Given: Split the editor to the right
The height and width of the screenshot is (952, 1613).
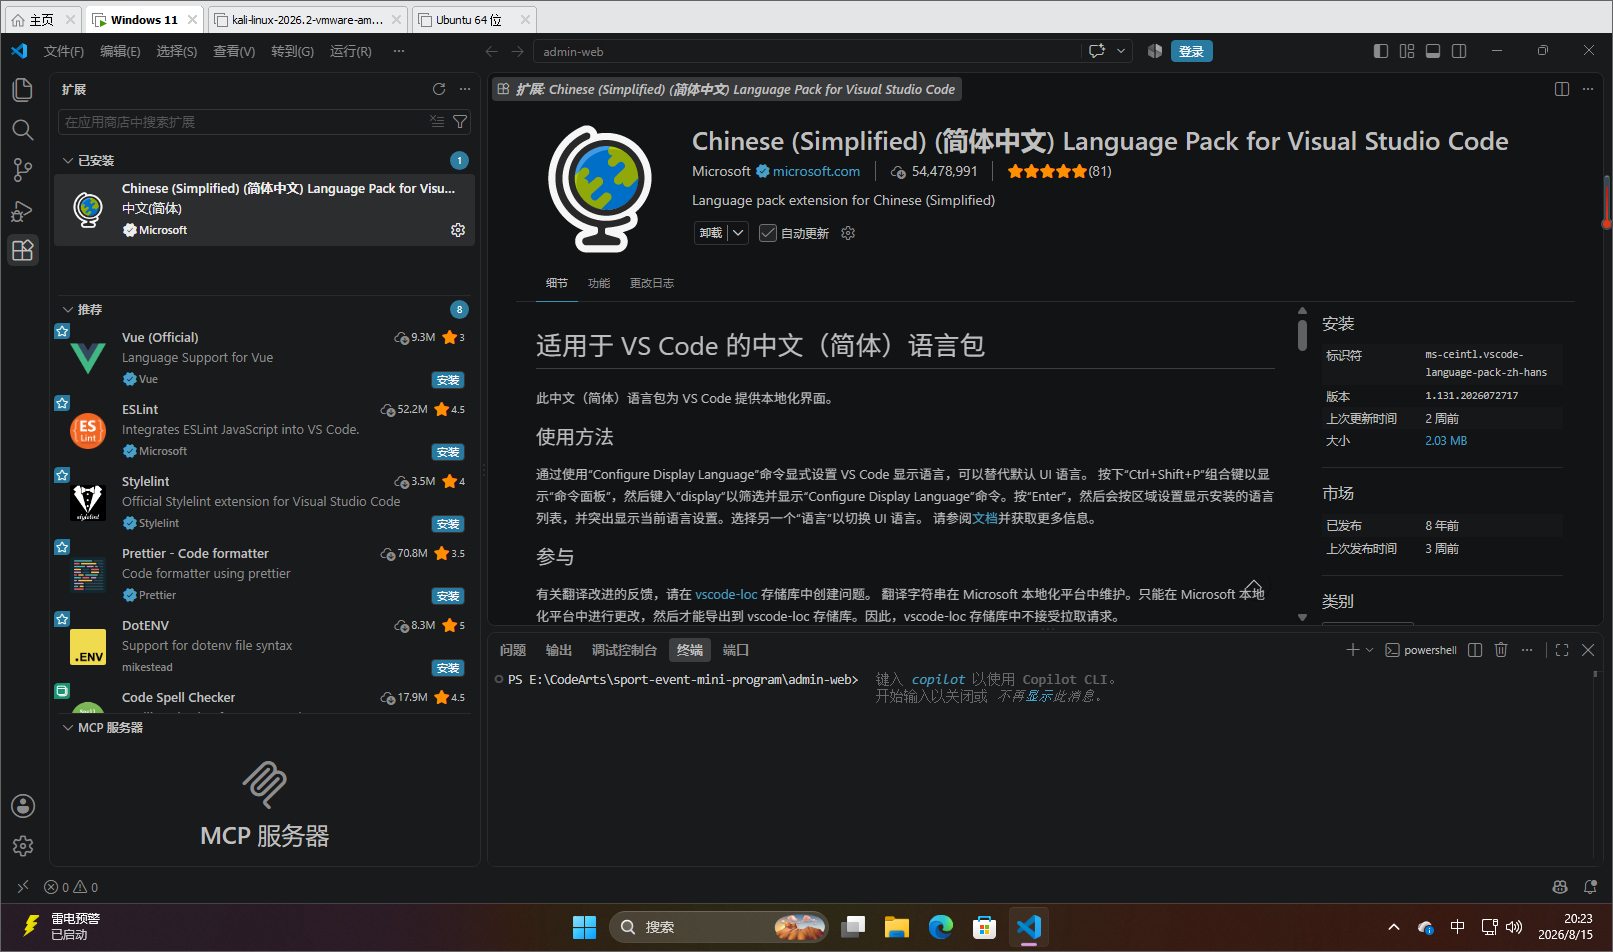Looking at the screenshot, I should (1562, 89).
